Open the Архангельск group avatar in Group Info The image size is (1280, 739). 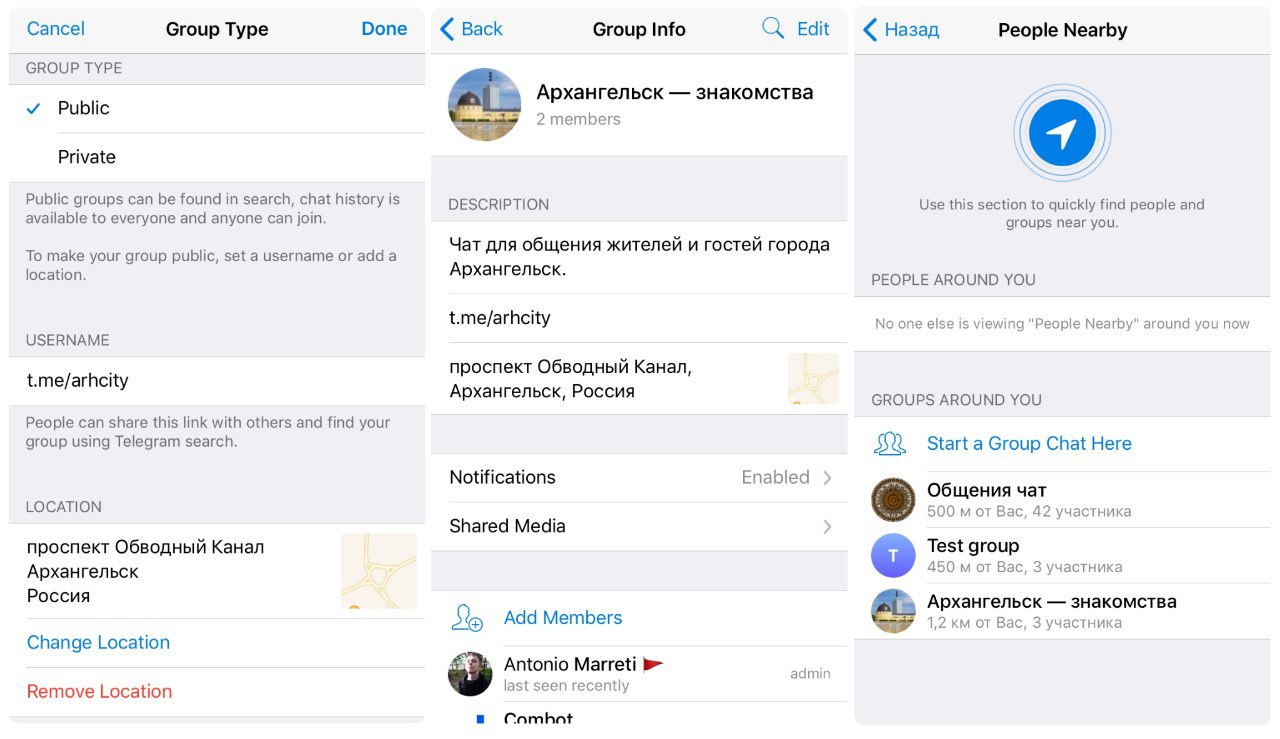click(x=485, y=104)
